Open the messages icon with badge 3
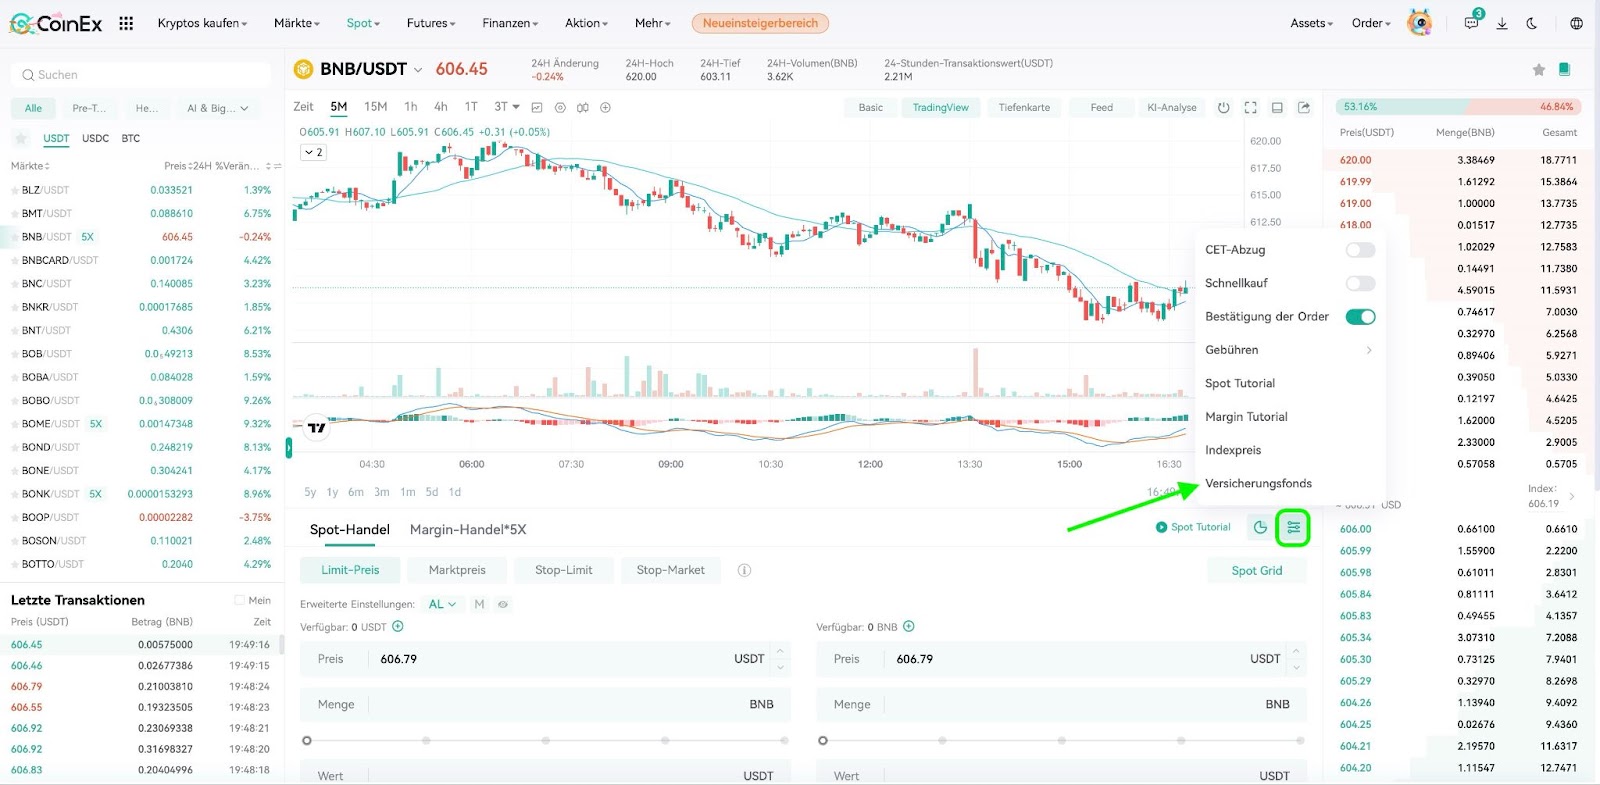The width and height of the screenshot is (1600, 785). pos(1472,22)
